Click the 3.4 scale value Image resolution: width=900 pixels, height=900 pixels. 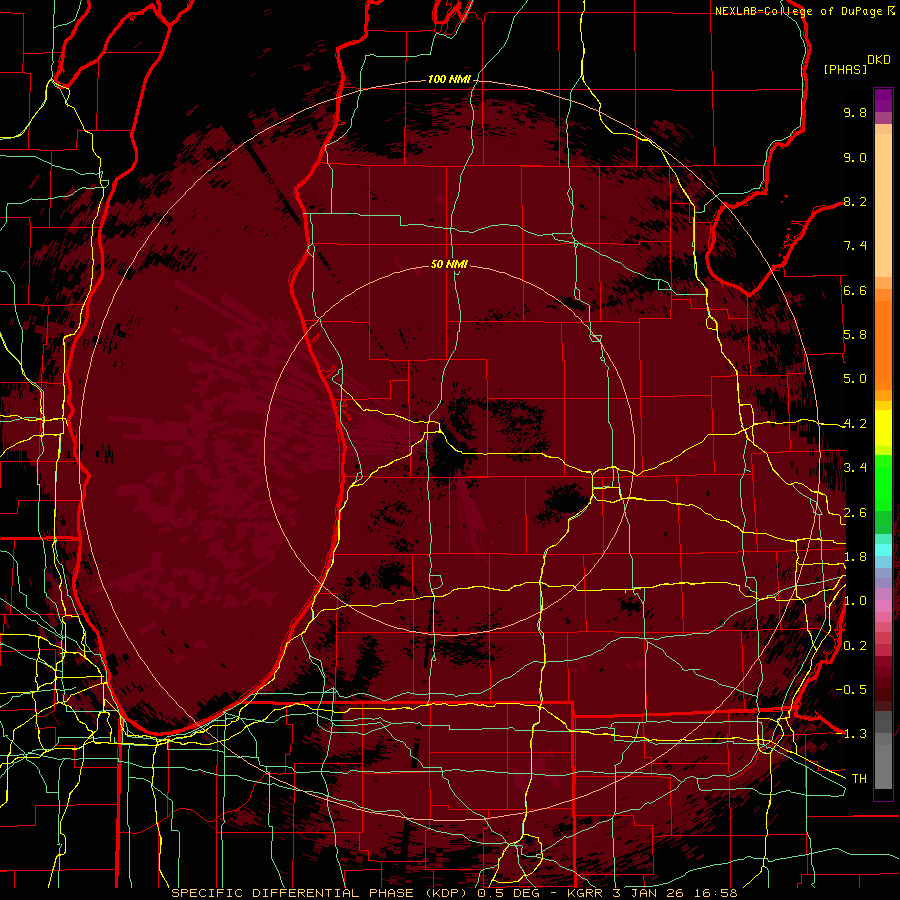tap(855, 468)
